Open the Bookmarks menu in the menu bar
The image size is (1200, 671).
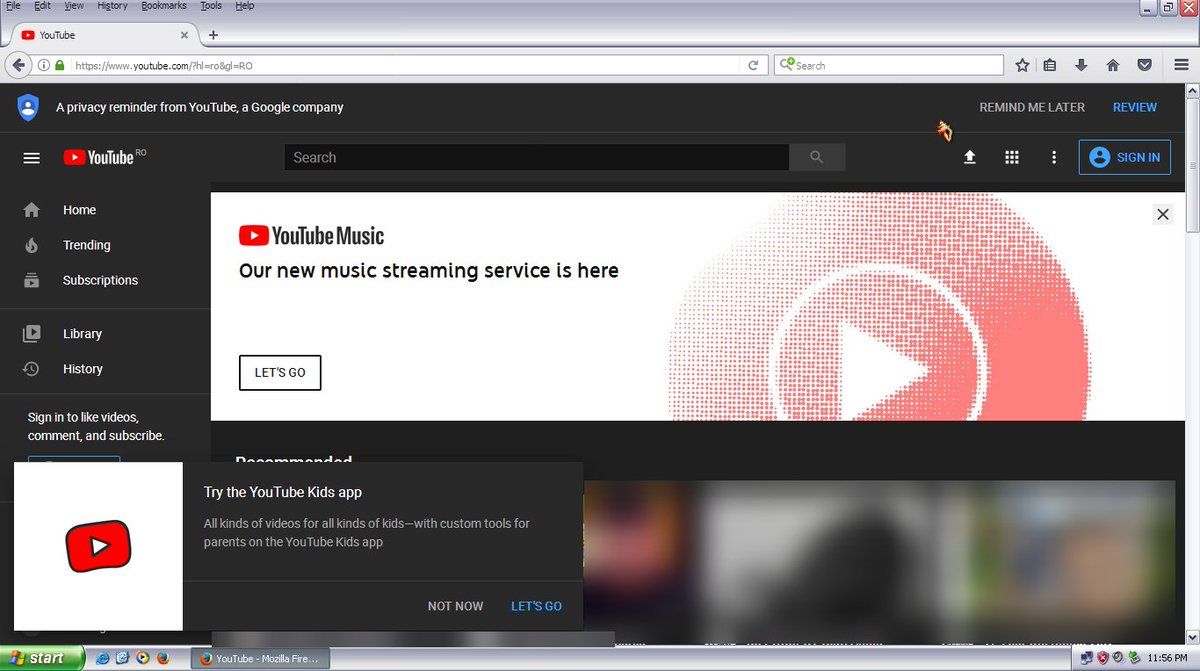coord(163,6)
